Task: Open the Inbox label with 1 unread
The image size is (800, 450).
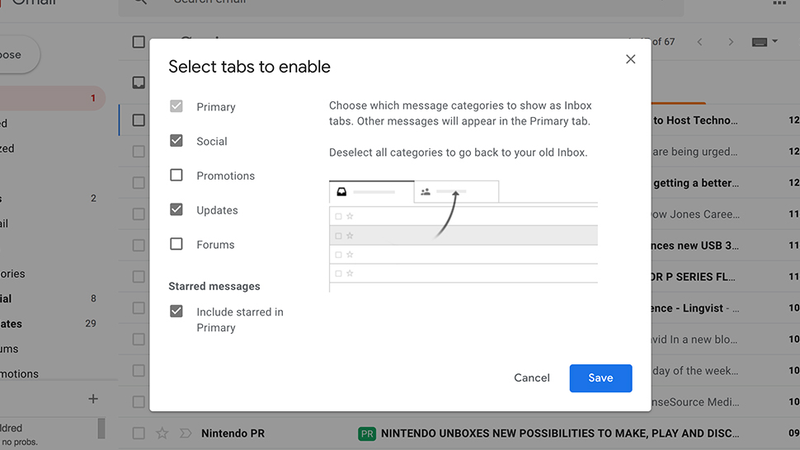Action: tap(53, 98)
